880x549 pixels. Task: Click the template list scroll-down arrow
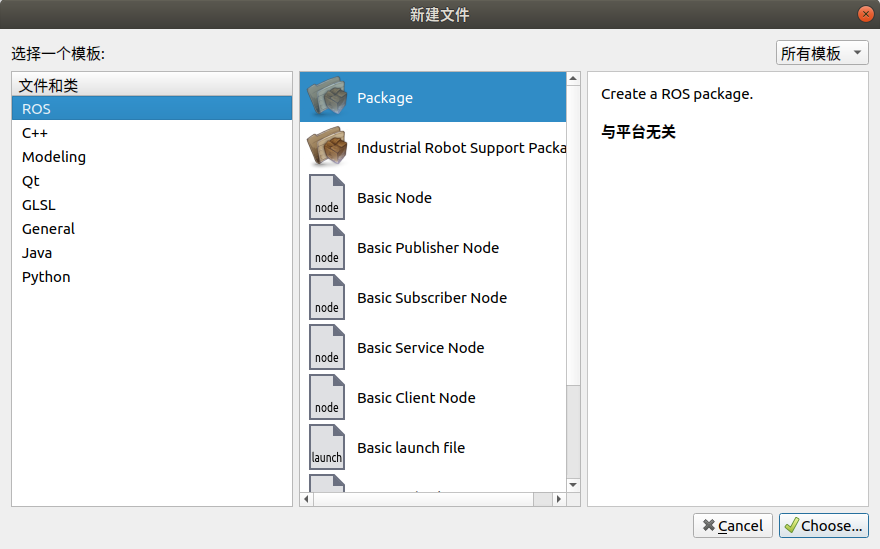(x=573, y=484)
